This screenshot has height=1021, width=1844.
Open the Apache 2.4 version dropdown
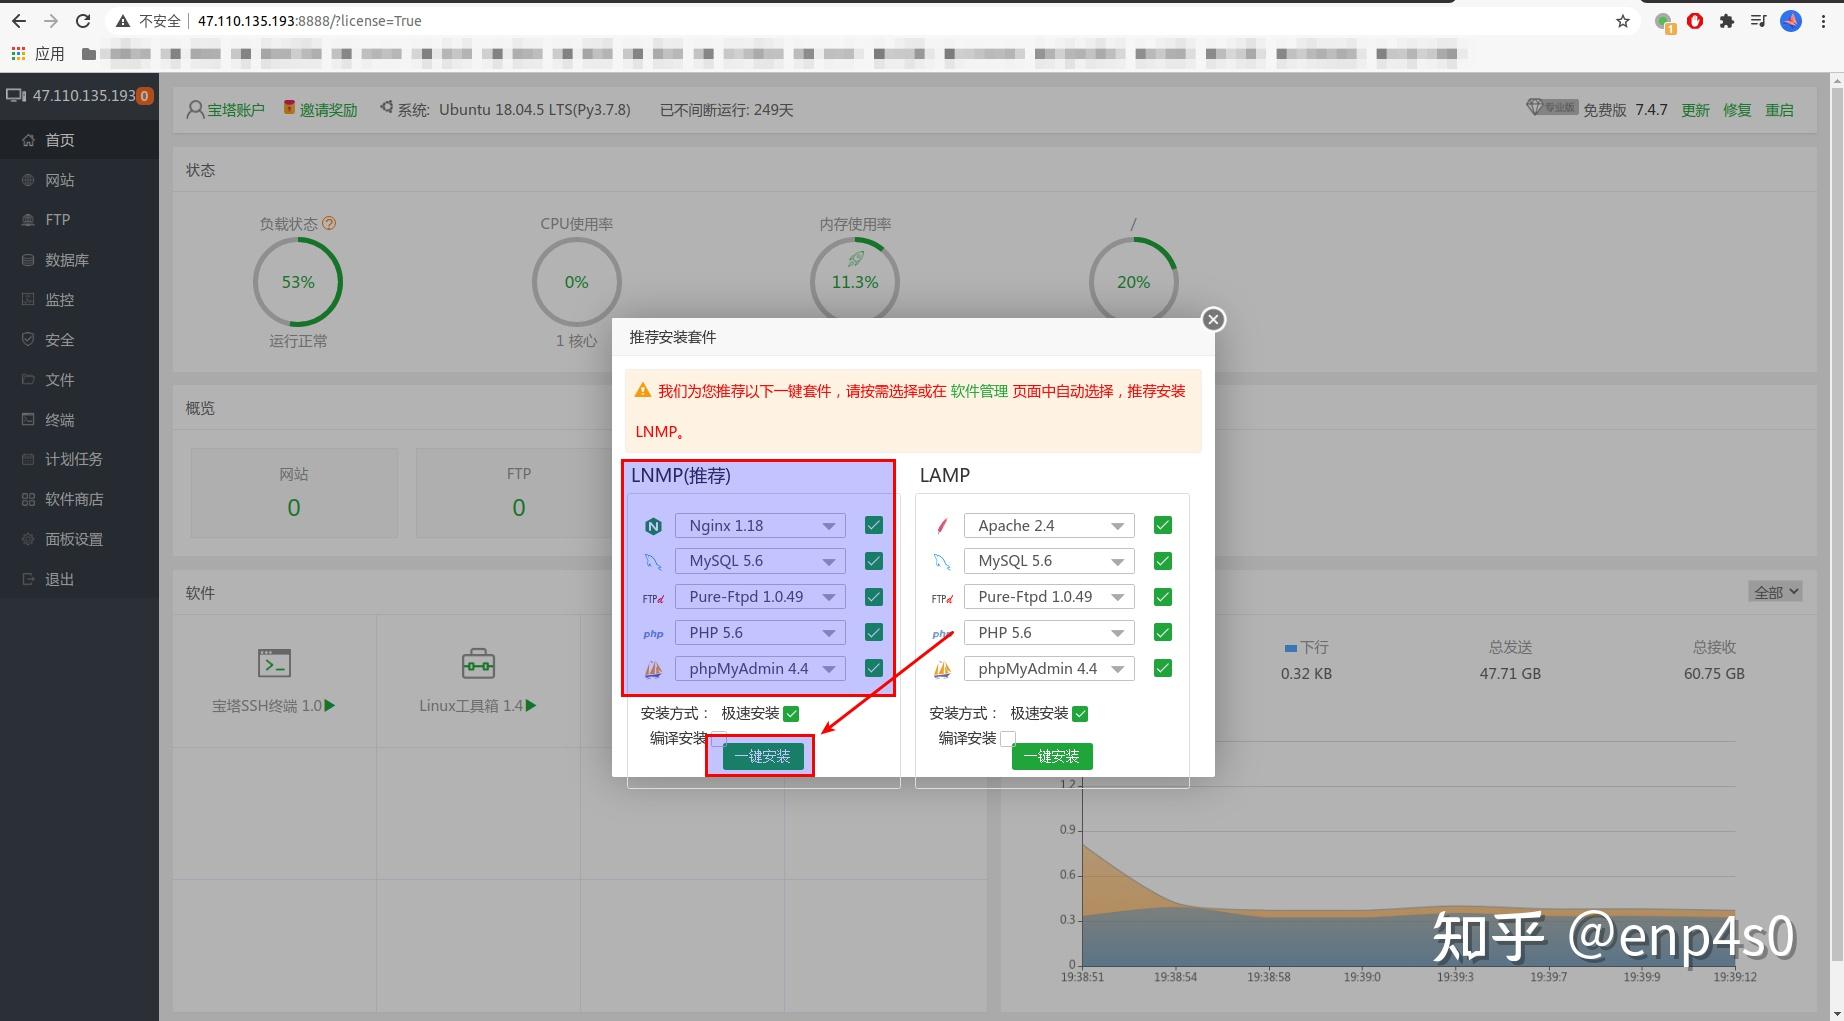pos(1049,526)
